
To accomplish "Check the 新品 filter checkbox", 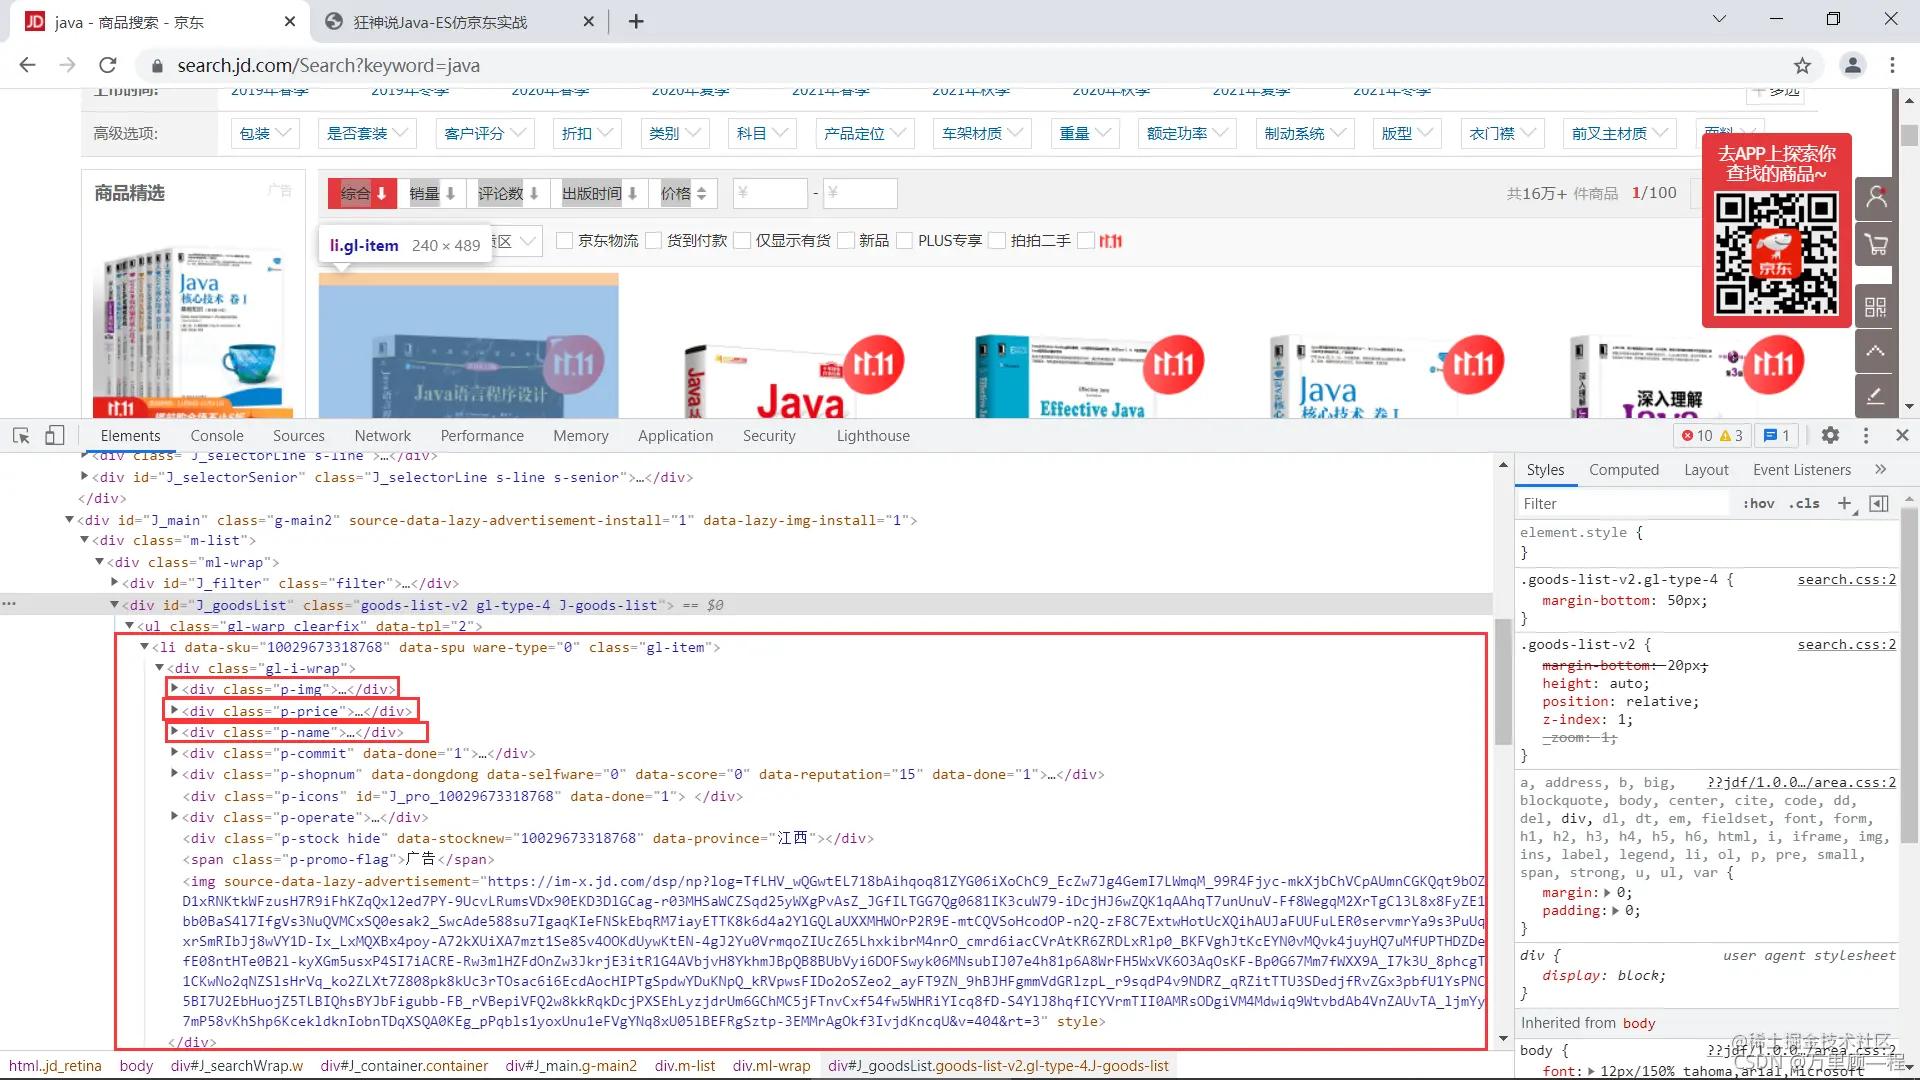I will click(x=846, y=241).
